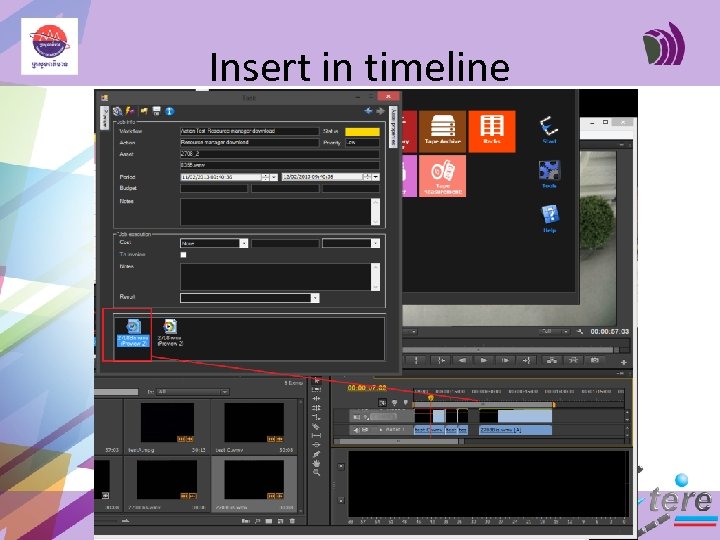Viewport: 720px width, 540px height.
Task: Click the Job info Notes text area
Action: click(x=280, y=212)
